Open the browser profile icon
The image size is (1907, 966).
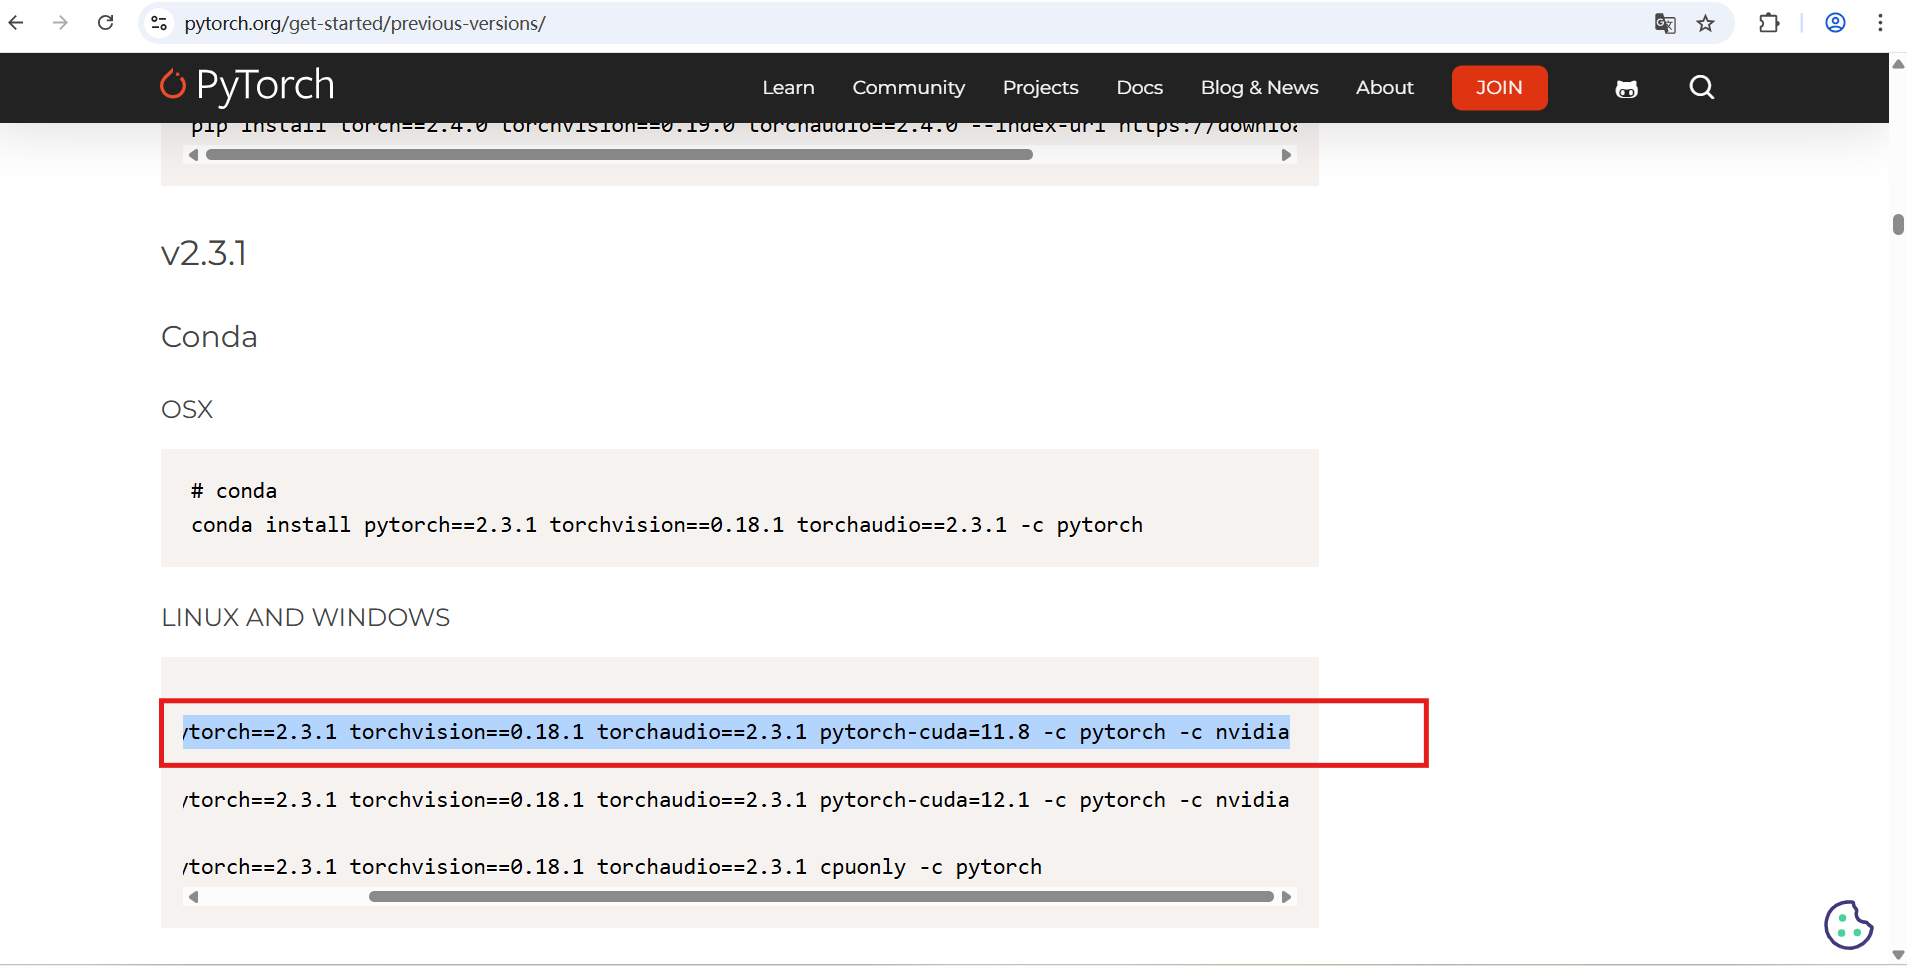[1835, 23]
